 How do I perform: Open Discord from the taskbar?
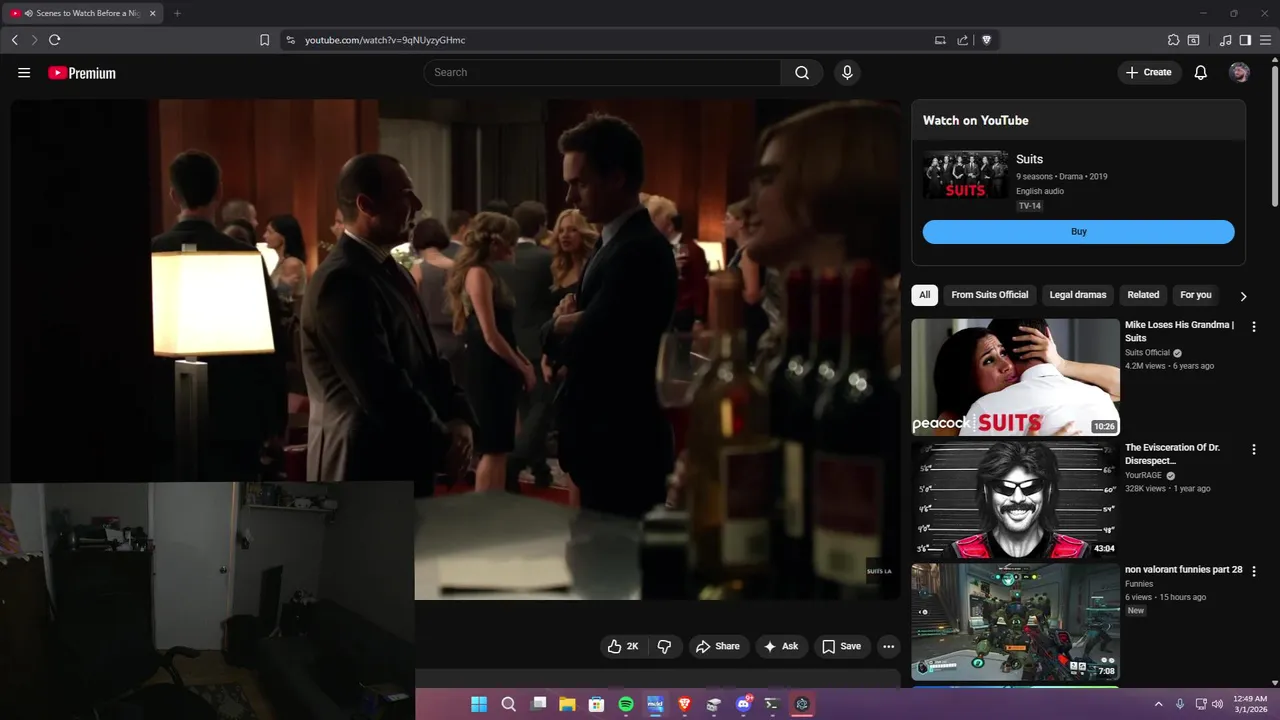[x=743, y=704]
